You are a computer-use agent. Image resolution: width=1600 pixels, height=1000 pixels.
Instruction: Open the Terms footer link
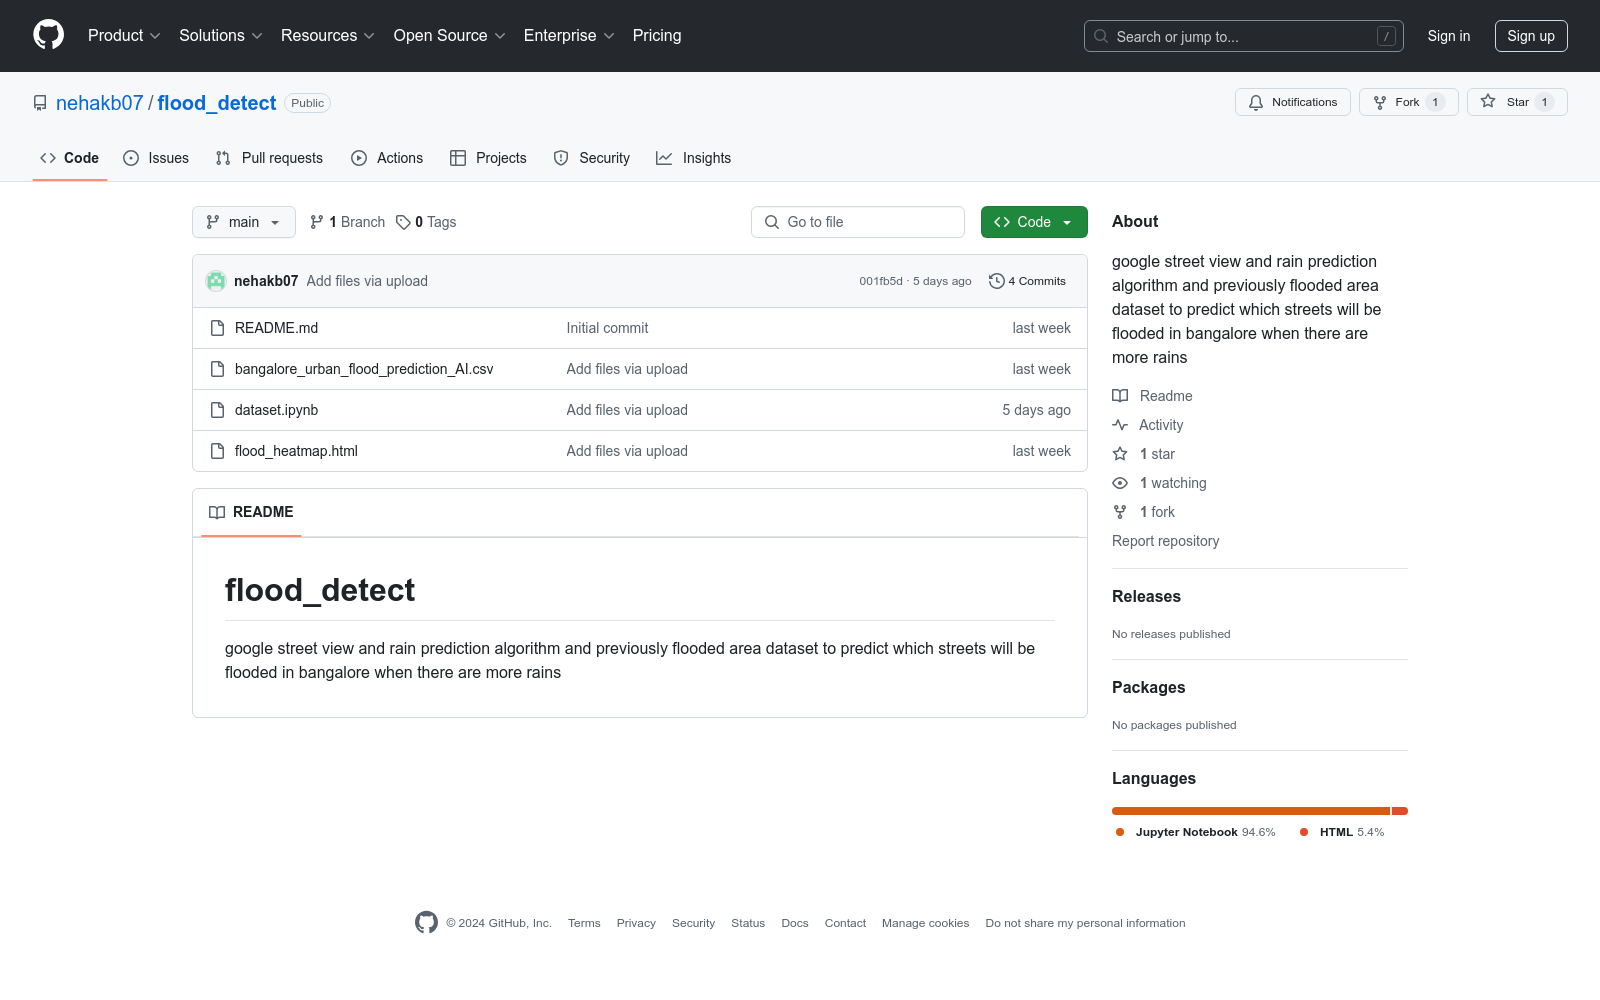coord(584,923)
